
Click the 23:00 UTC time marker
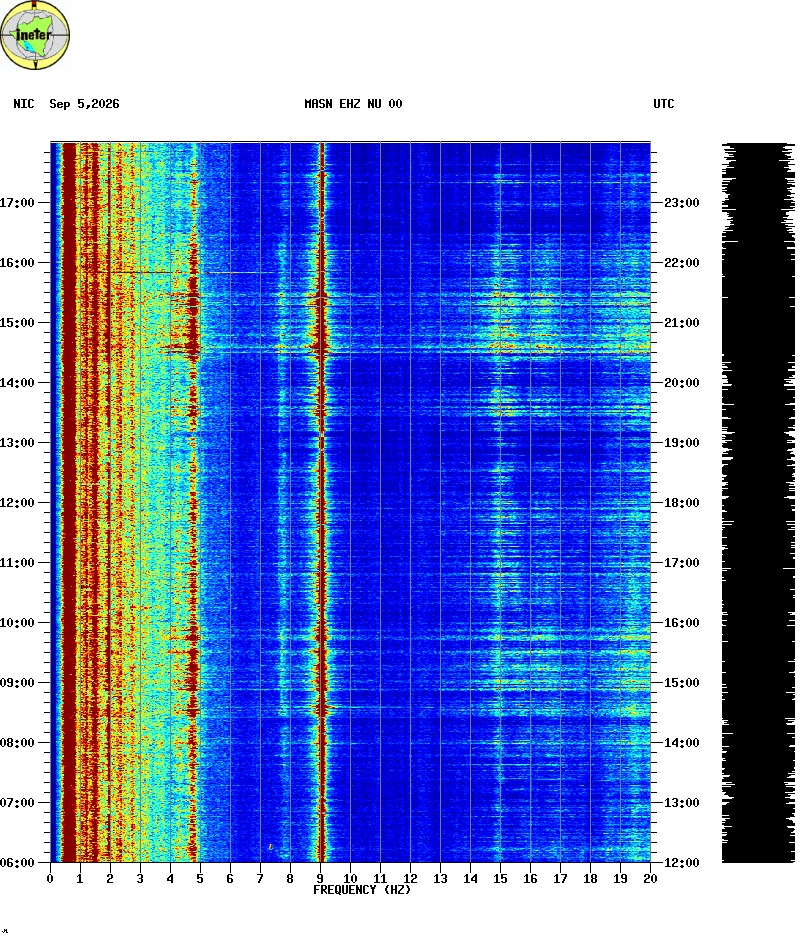(x=682, y=203)
